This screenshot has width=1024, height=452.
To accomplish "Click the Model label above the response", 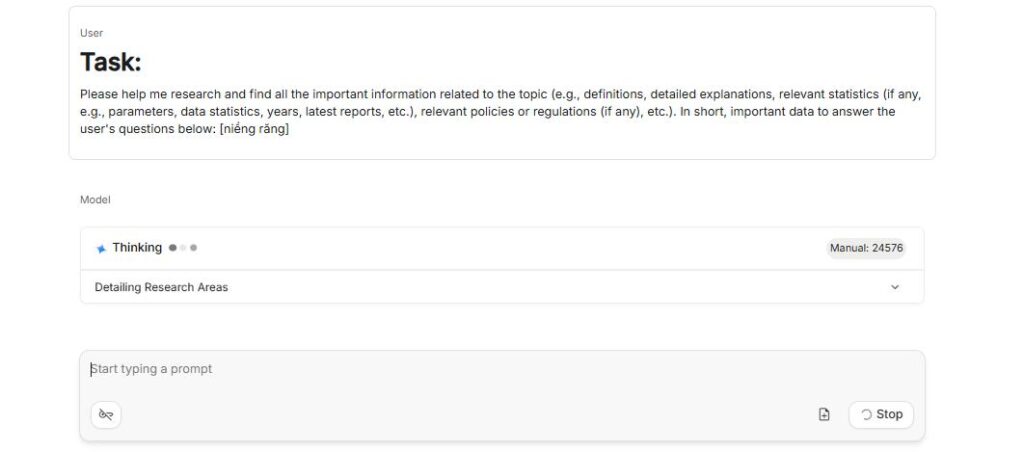I will pos(95,200).
